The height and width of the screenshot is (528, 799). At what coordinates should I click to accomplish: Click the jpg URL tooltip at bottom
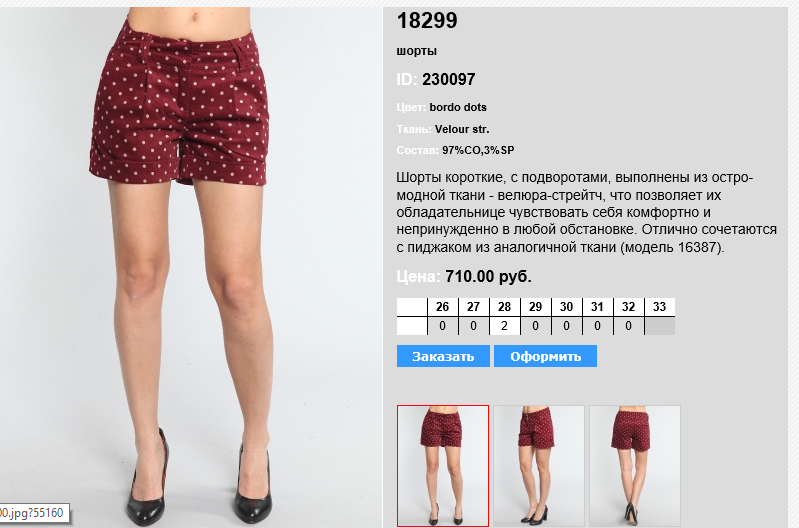point(33,513)
